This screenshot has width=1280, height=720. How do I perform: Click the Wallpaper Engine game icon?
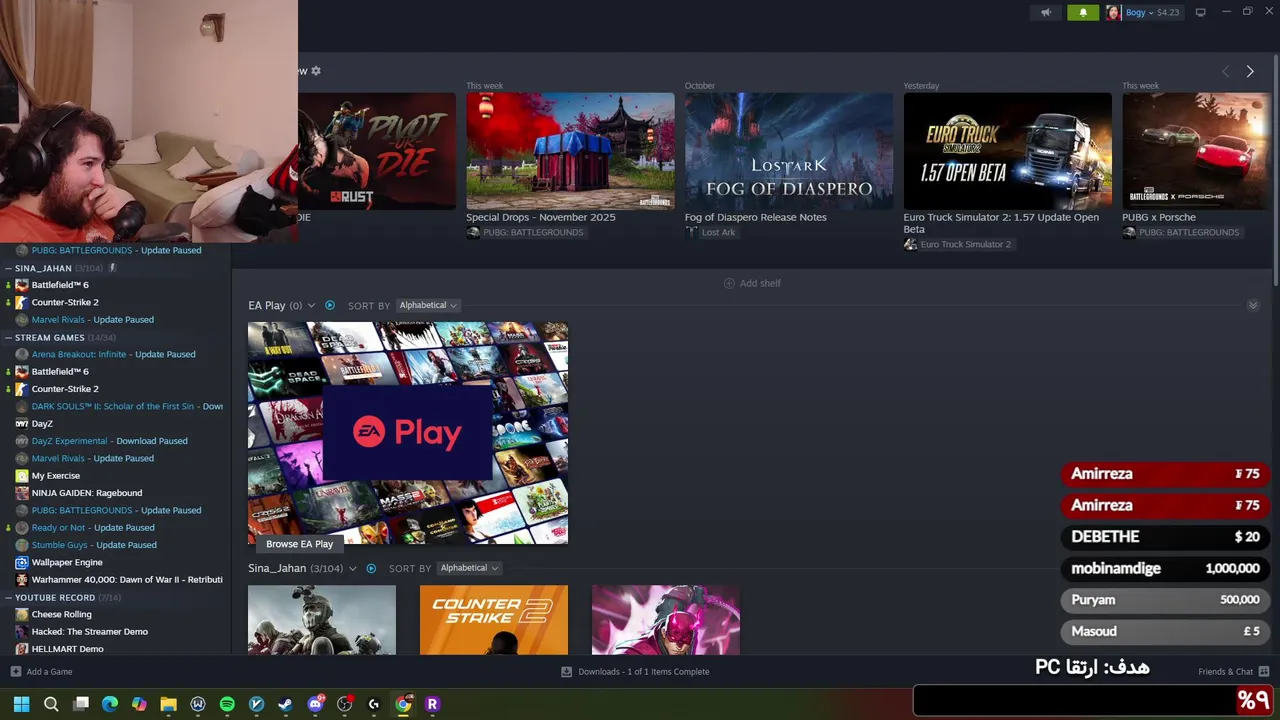point(22,562)
